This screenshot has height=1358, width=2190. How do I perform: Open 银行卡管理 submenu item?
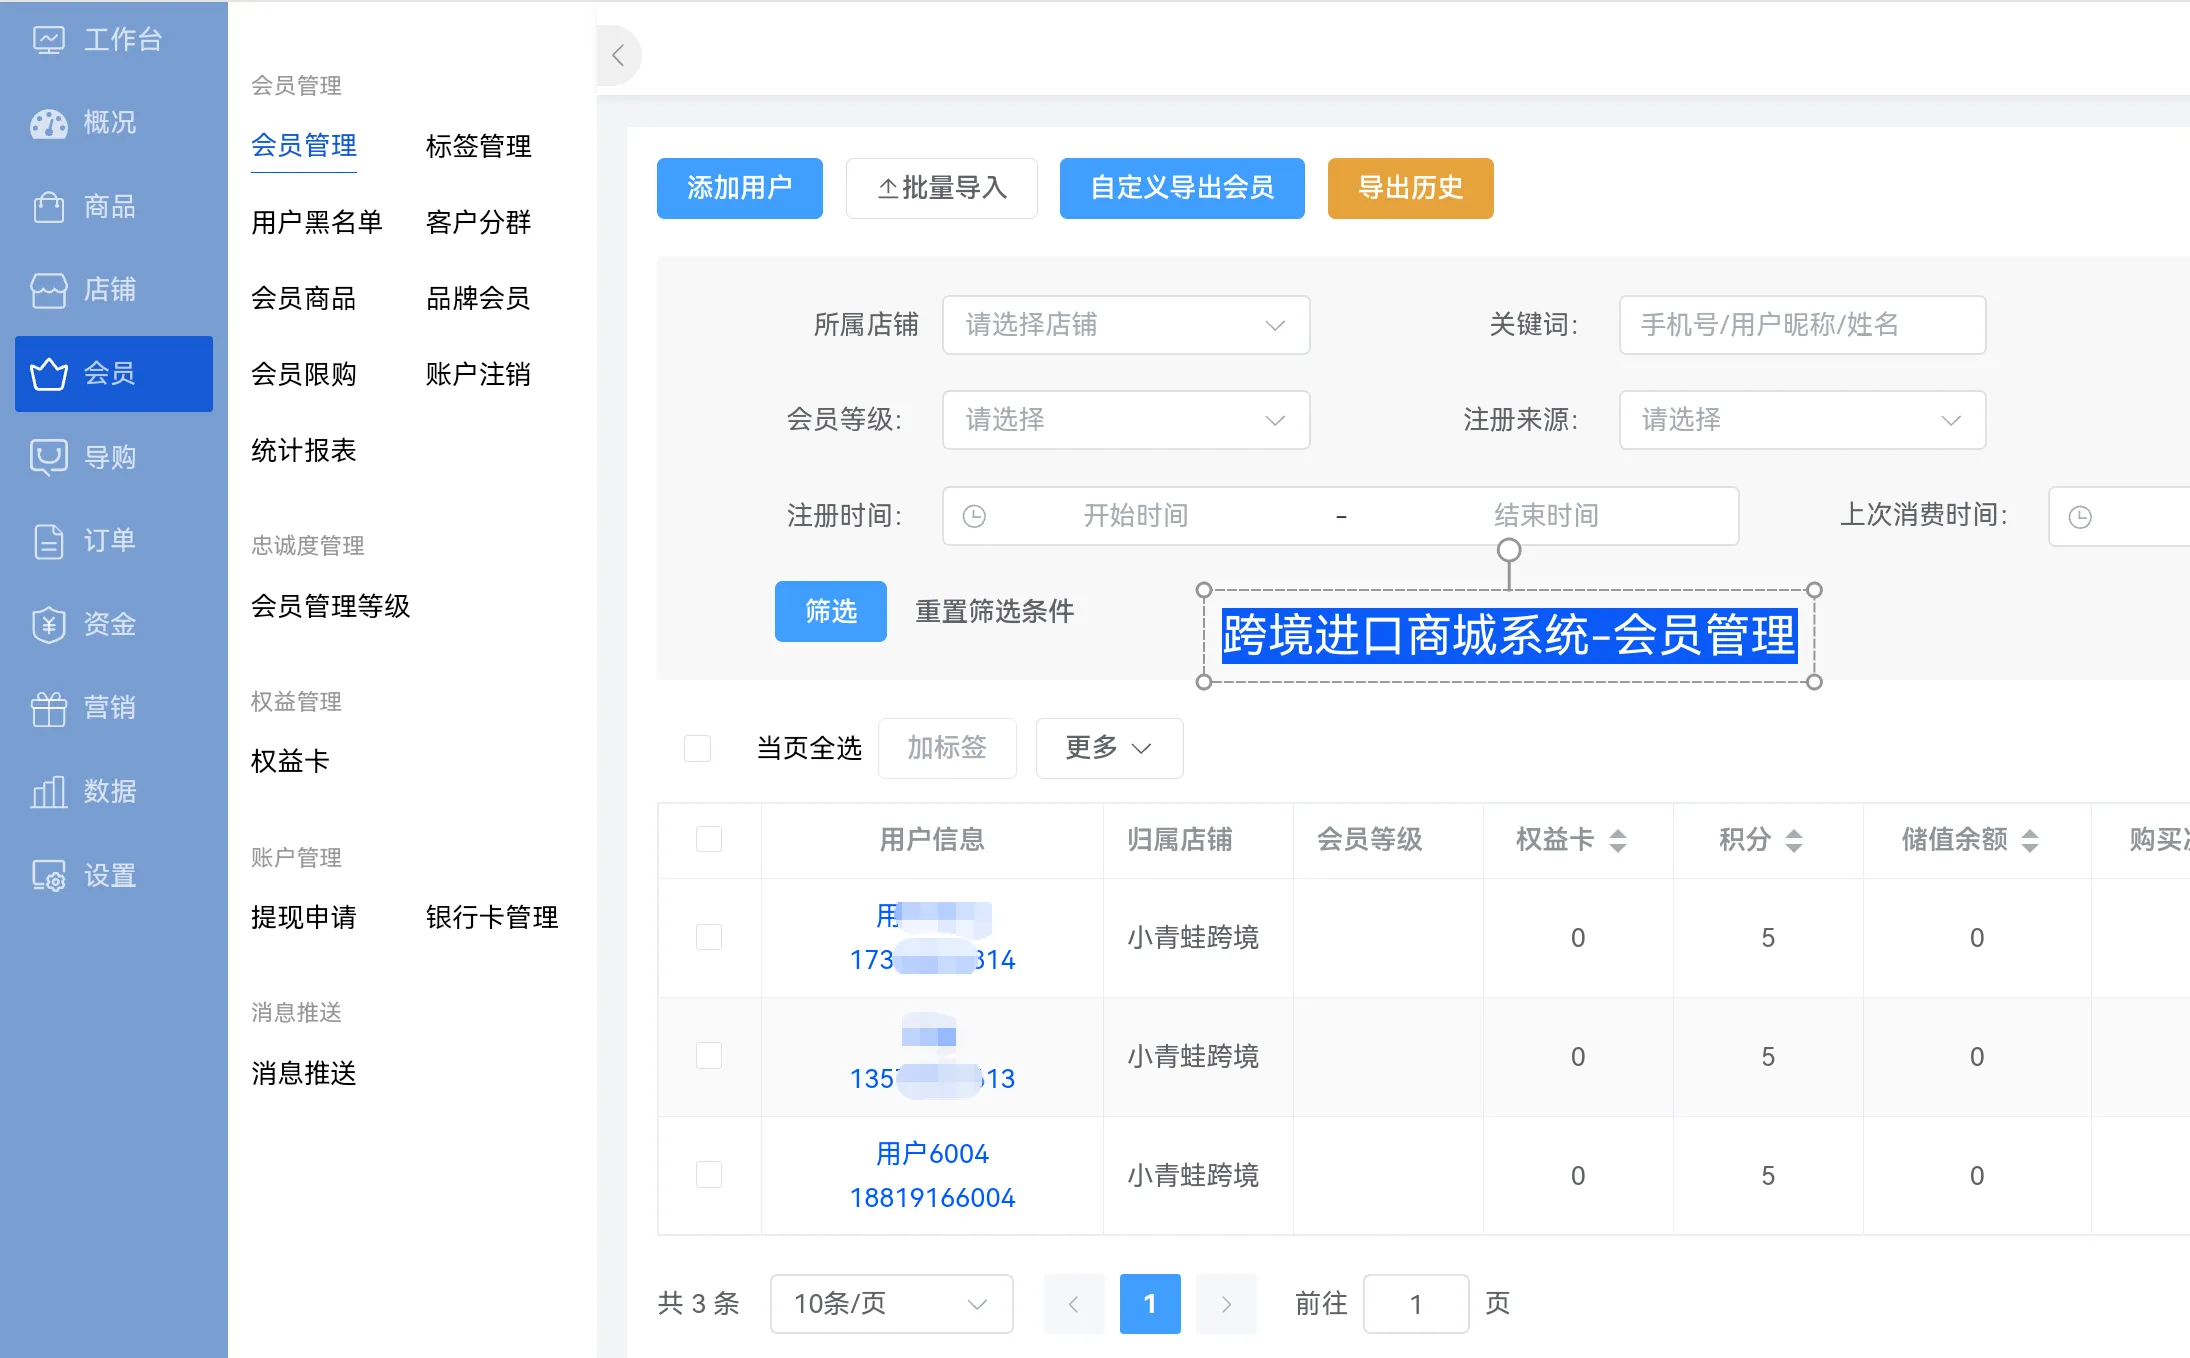(x=492, y=917)
